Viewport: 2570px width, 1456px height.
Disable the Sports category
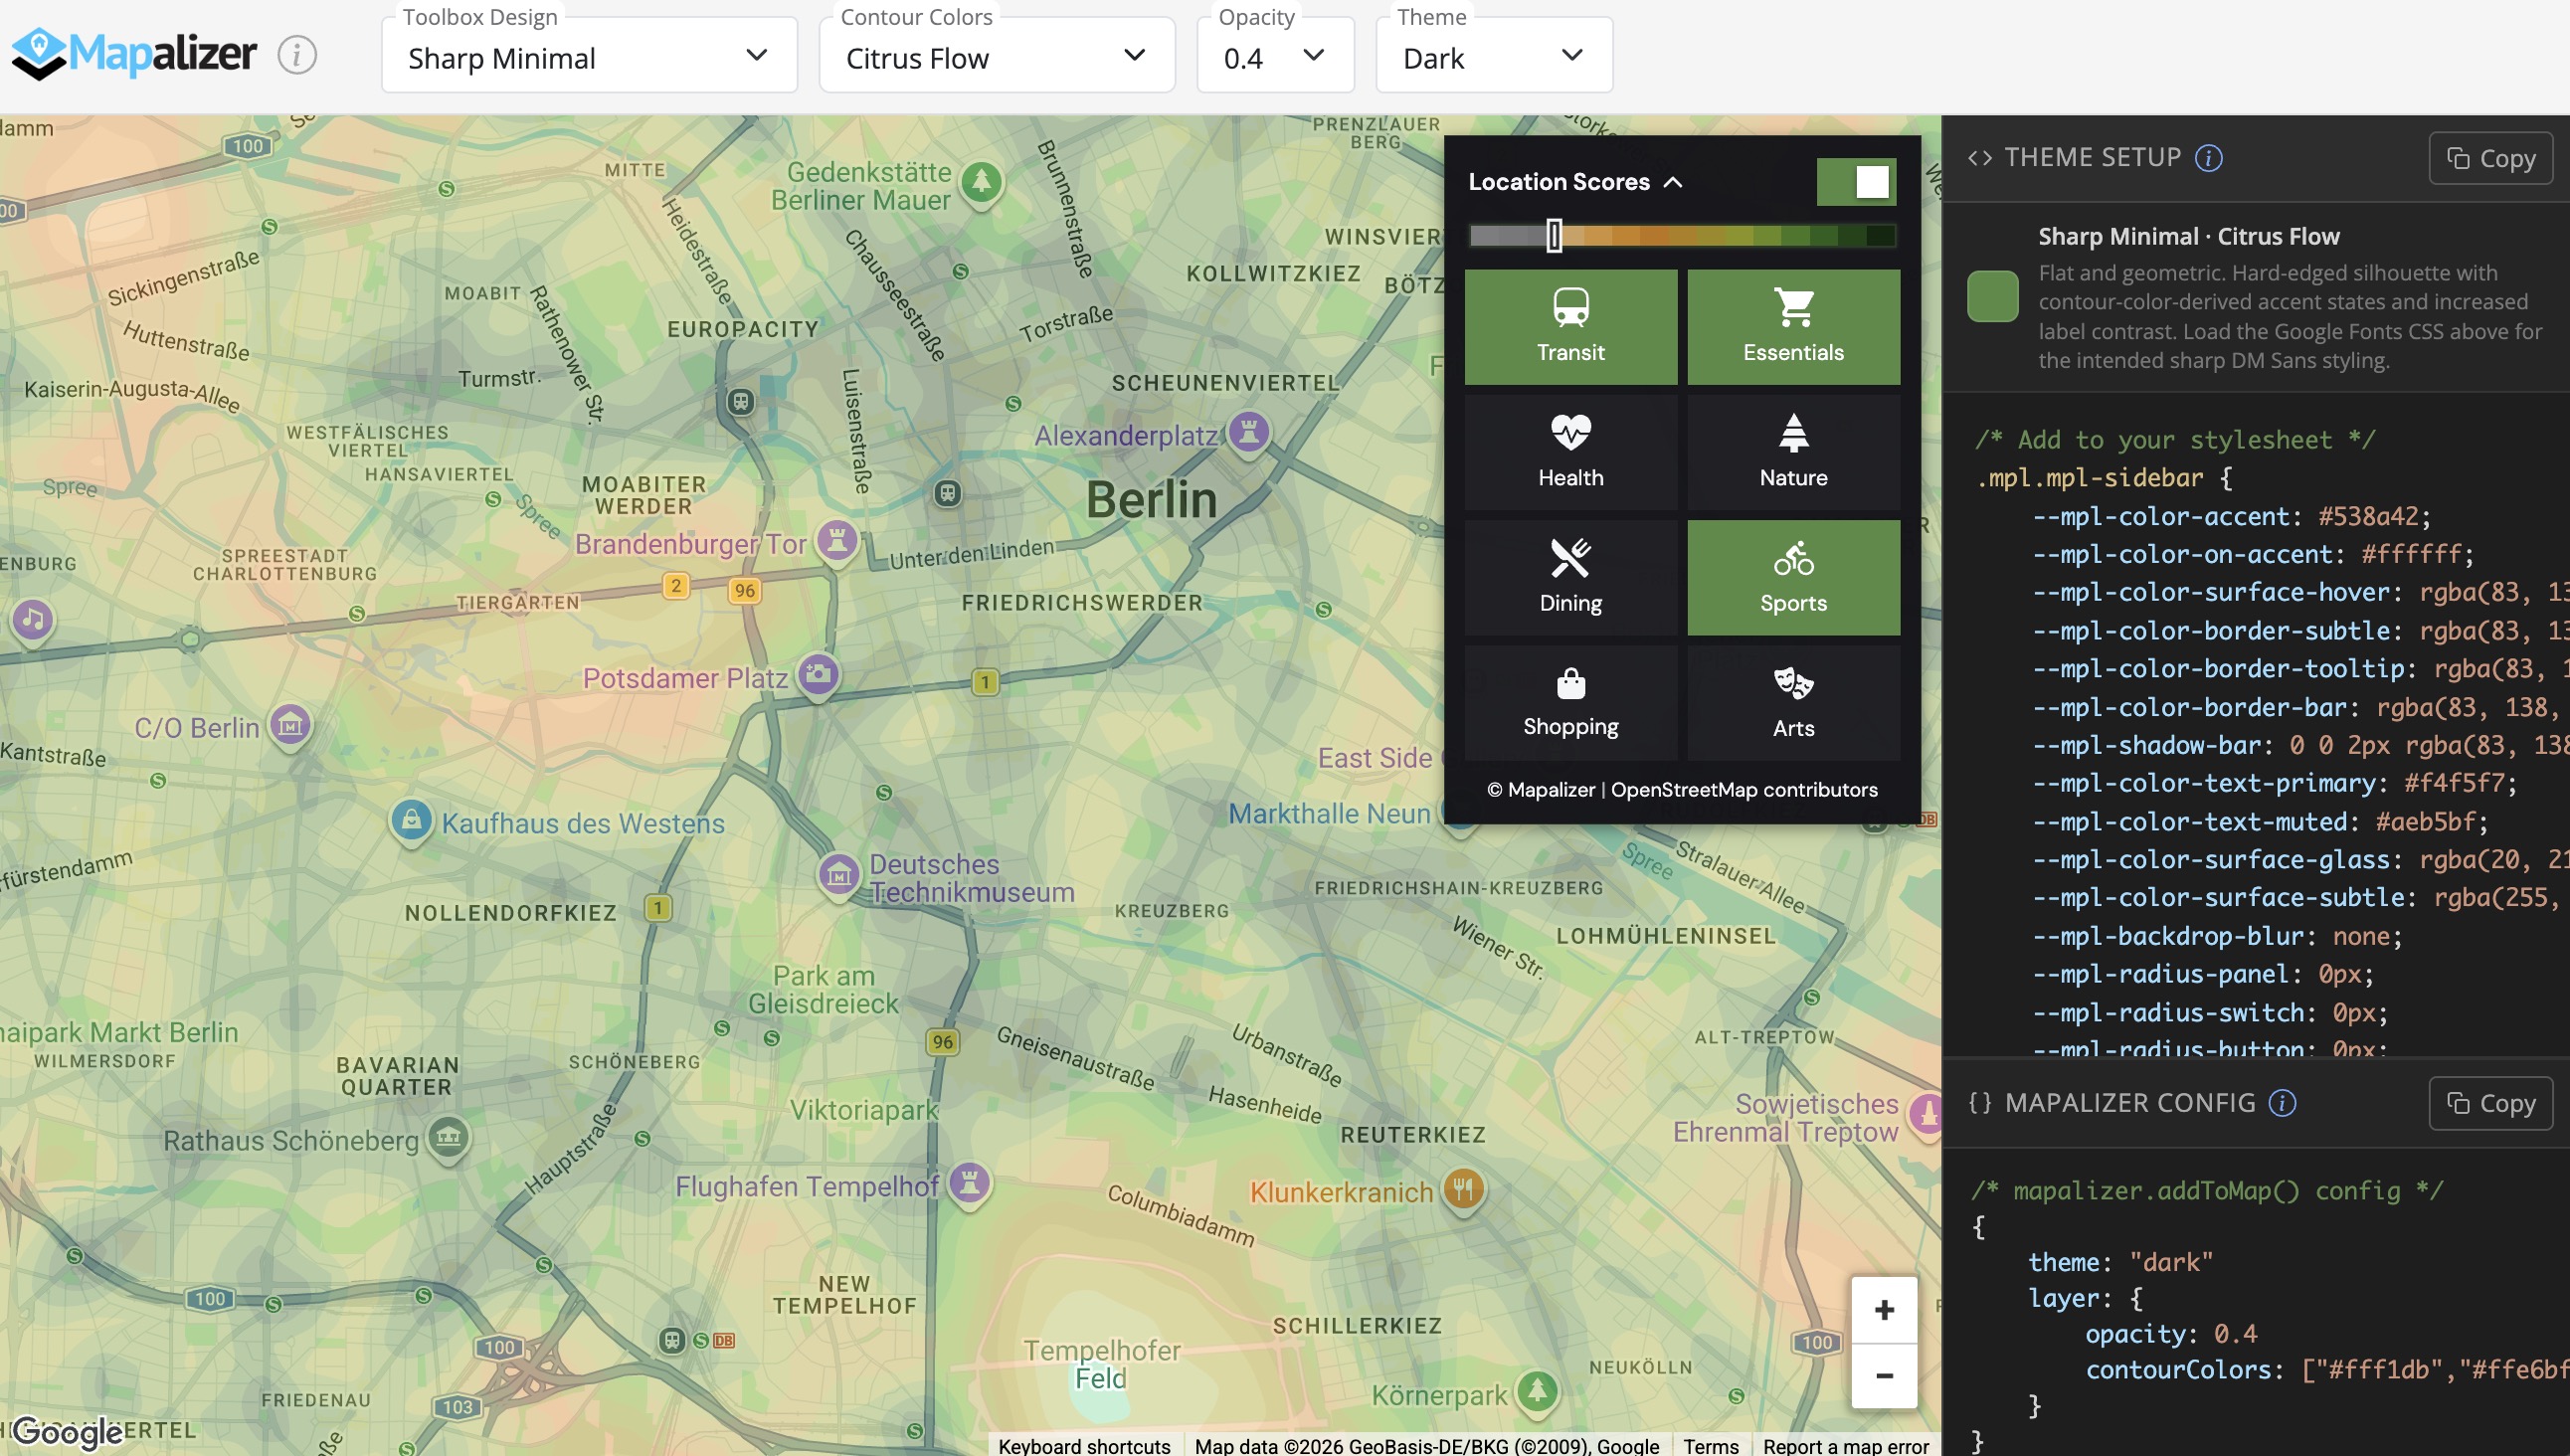(1793, 577)
